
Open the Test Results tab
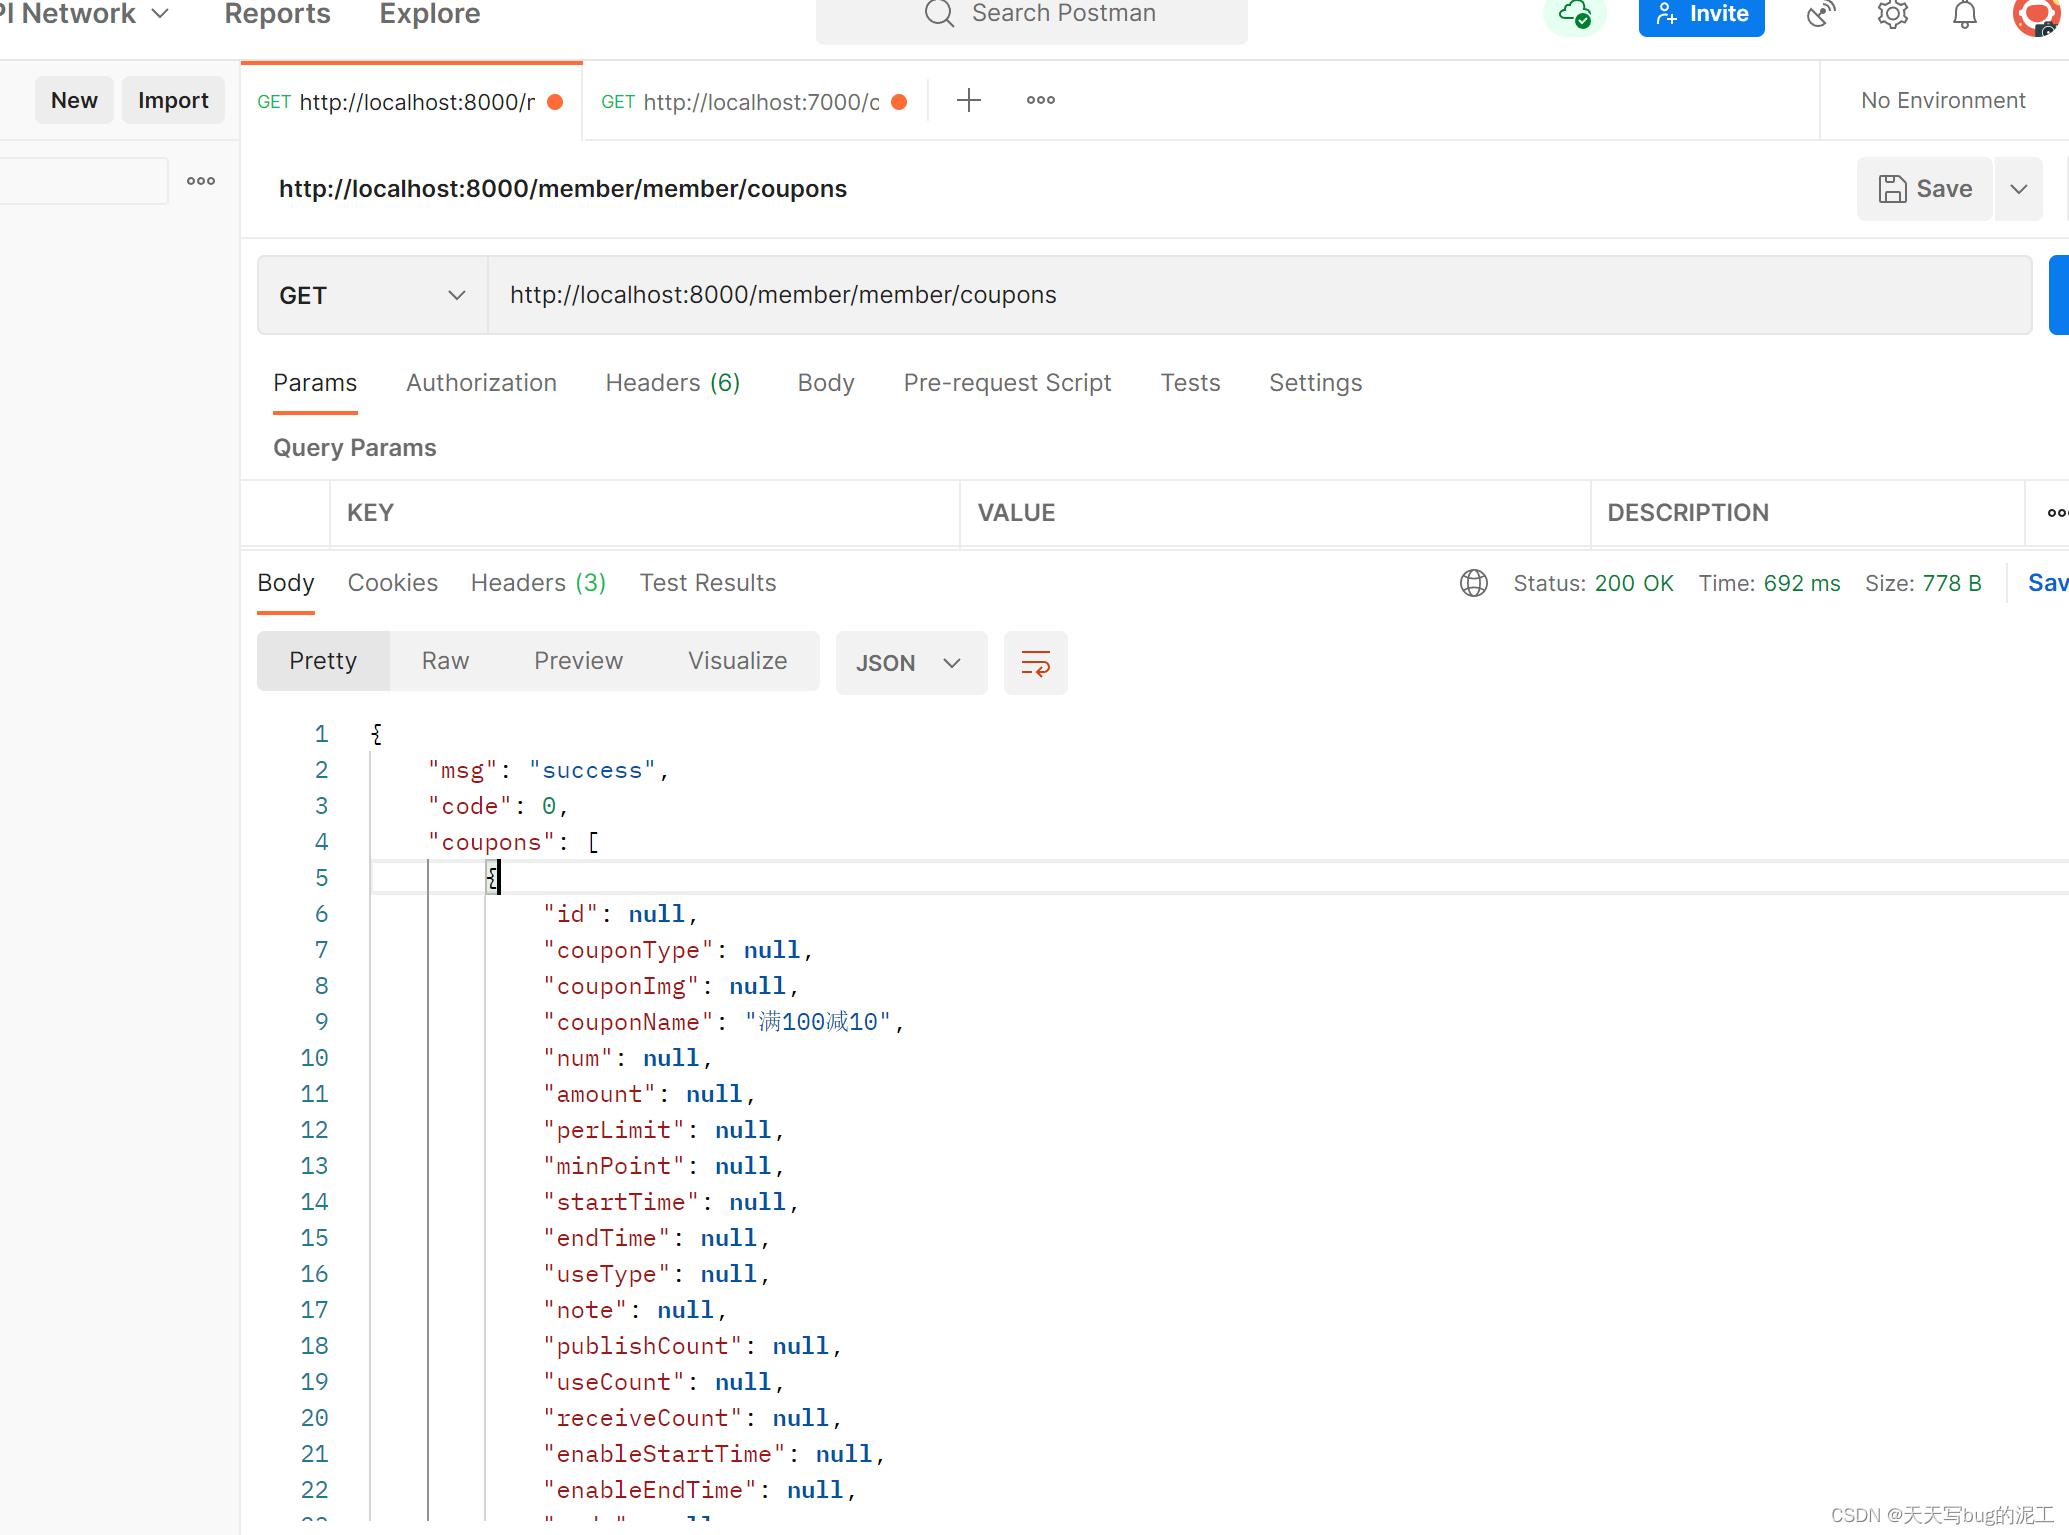click(x=707, y=583)
